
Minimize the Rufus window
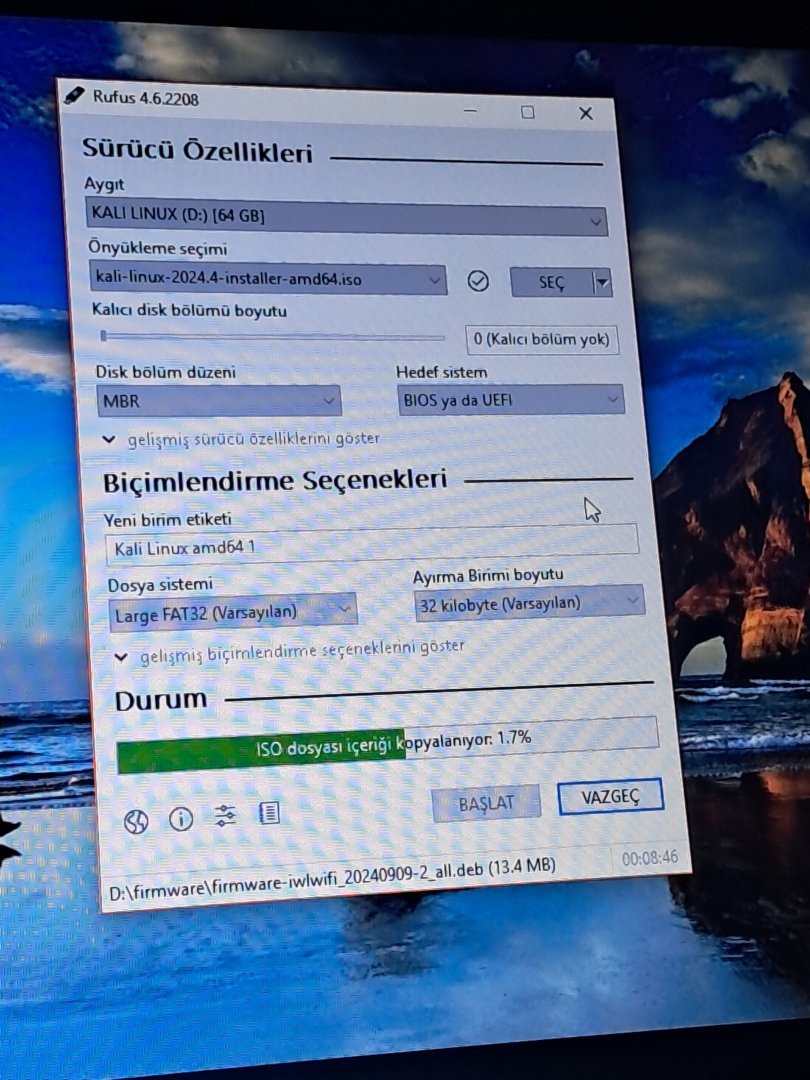coord(470,110)
